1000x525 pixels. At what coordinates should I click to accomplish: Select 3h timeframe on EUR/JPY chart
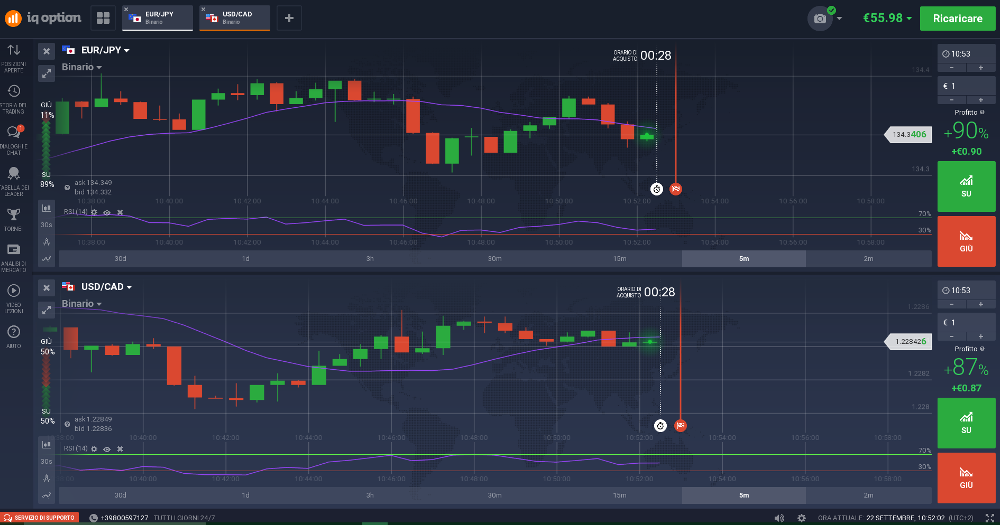[370, 258]
